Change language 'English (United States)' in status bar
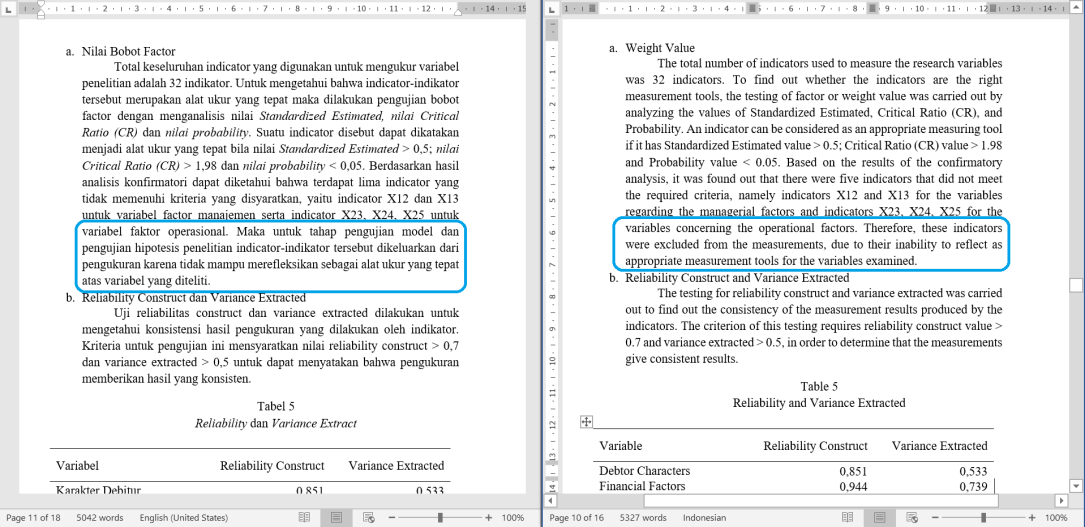Viewport: 1085px width, 527px height. [183, 517]
